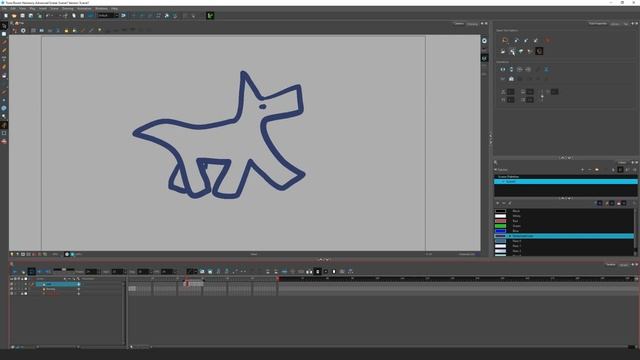Pick the blue circle tool in Tools toolbar

tap(4, 108)
